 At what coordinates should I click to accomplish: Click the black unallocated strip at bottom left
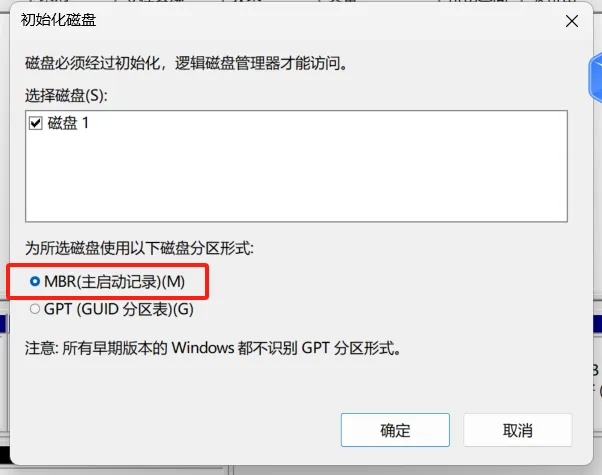pyautogui.click(x=5, y=455)
